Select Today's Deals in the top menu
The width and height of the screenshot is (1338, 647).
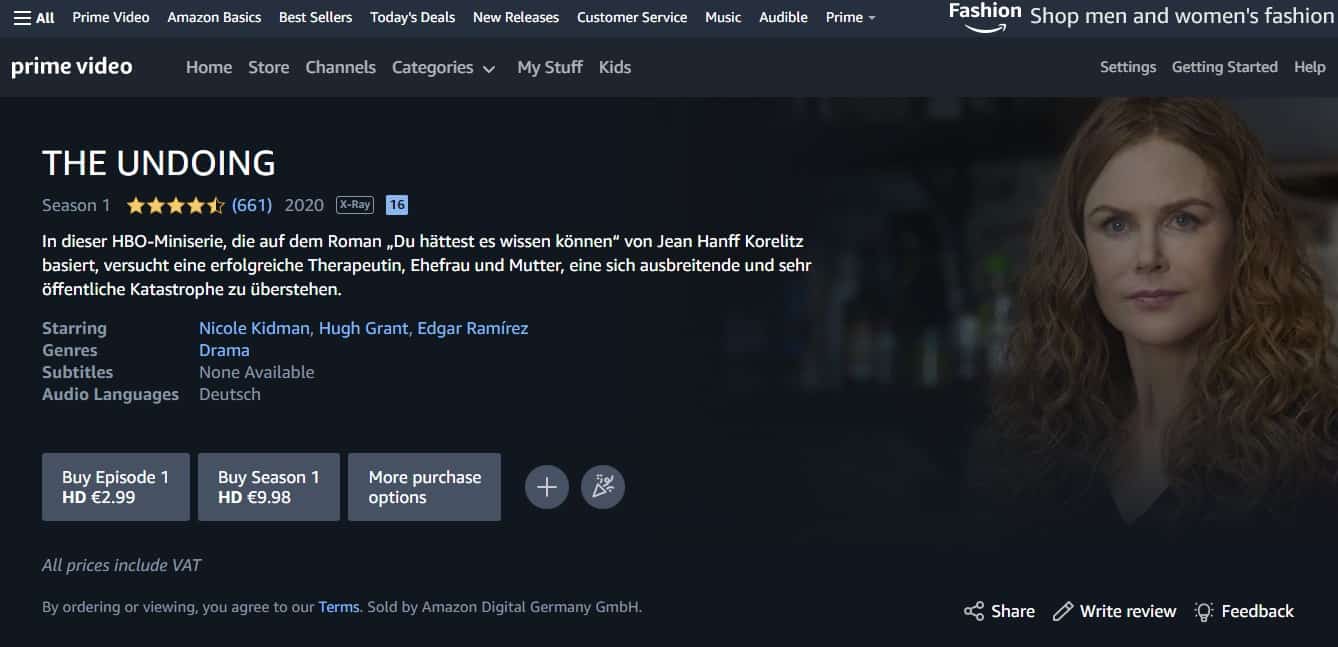pos(412,17)
